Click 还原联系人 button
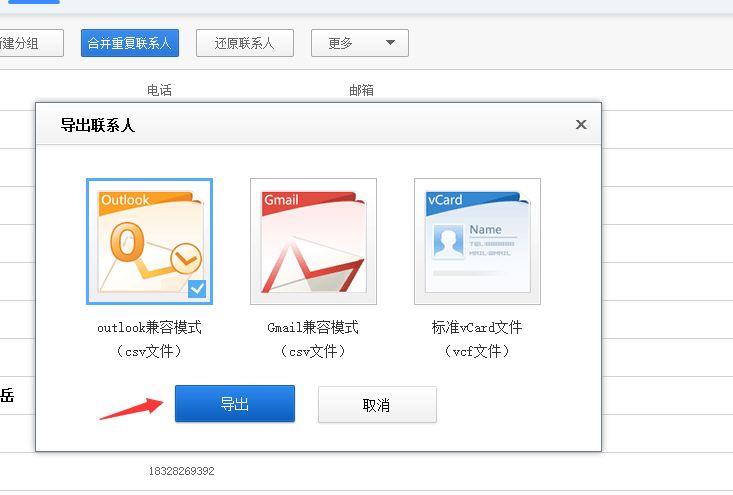Screen dimensions: 733x495 pos(244,43)
